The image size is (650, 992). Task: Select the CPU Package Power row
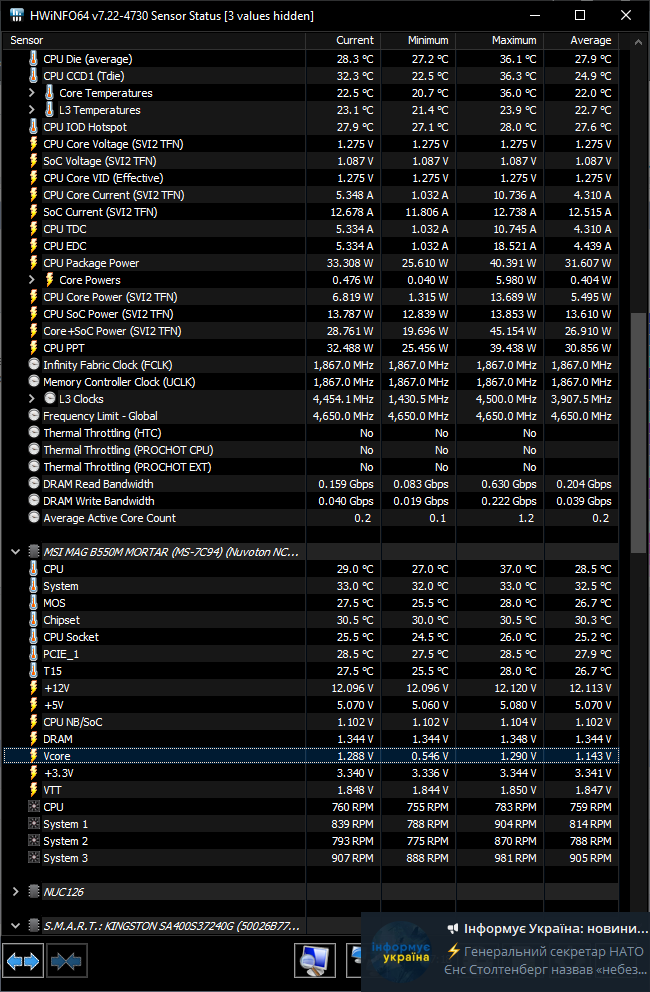point(150,263)
